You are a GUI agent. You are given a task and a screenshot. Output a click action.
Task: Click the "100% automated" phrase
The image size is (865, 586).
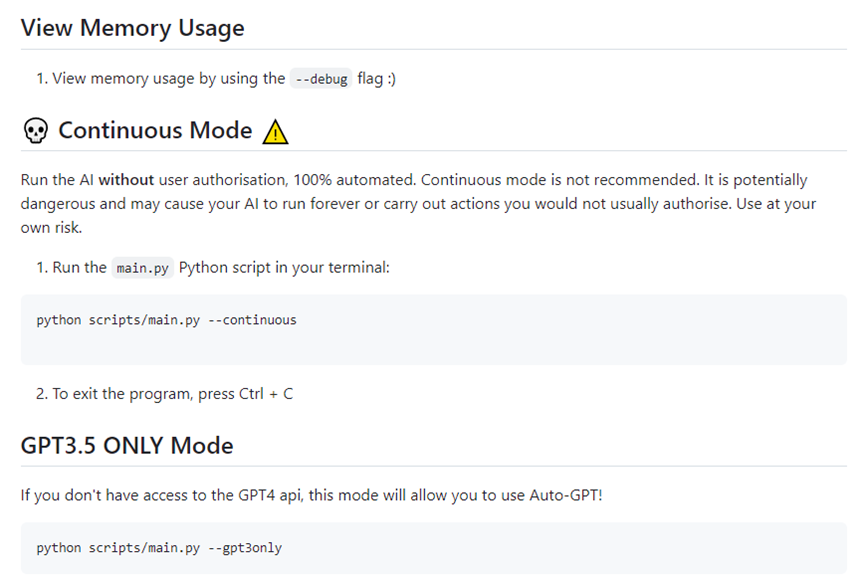point(354,180)
